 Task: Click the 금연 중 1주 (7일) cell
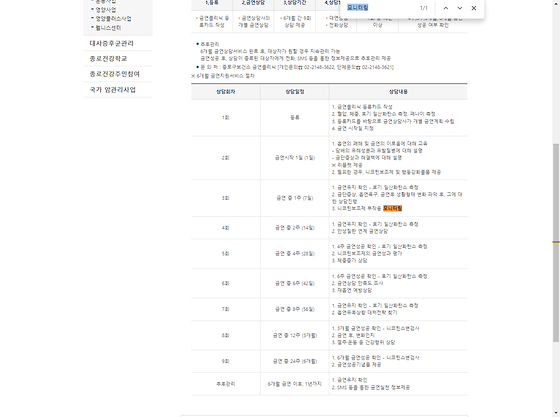(x=295, y=198)
